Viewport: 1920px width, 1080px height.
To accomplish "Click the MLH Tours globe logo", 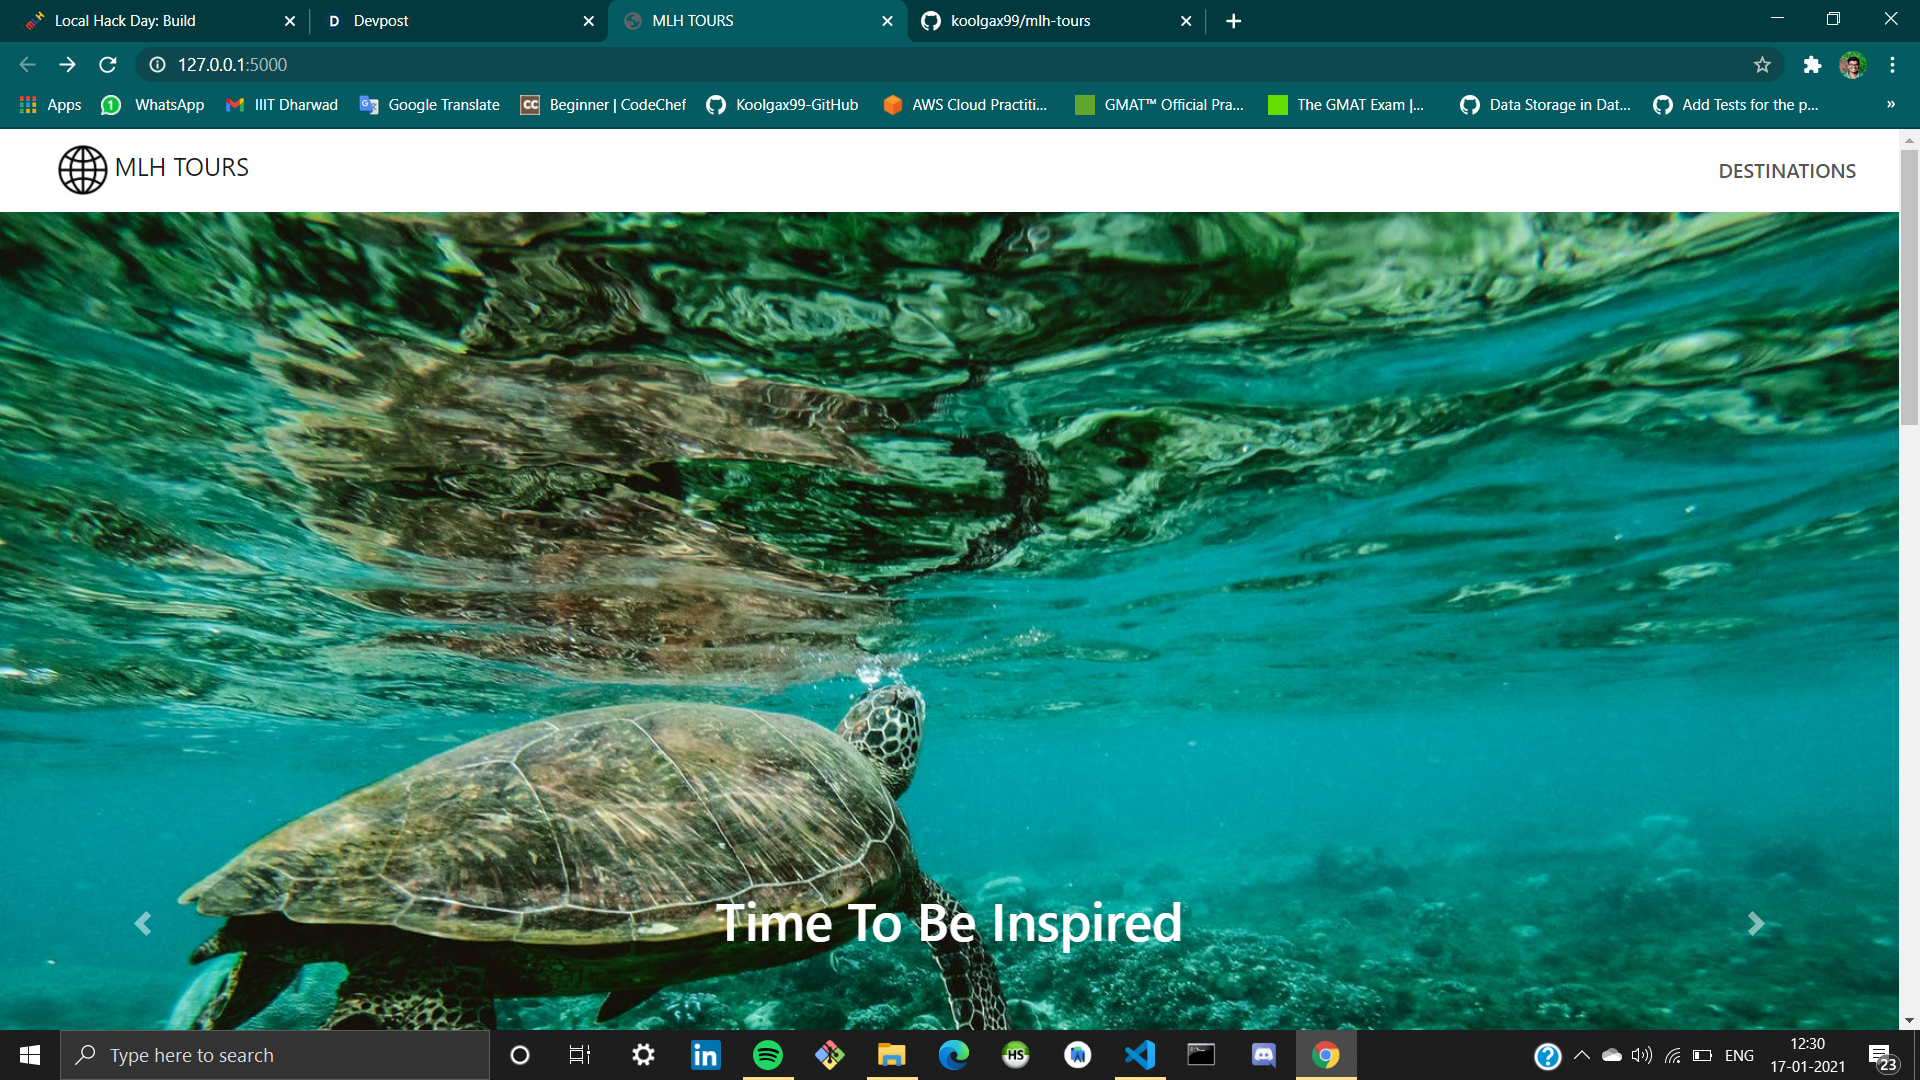I will [x=82, y=170].
